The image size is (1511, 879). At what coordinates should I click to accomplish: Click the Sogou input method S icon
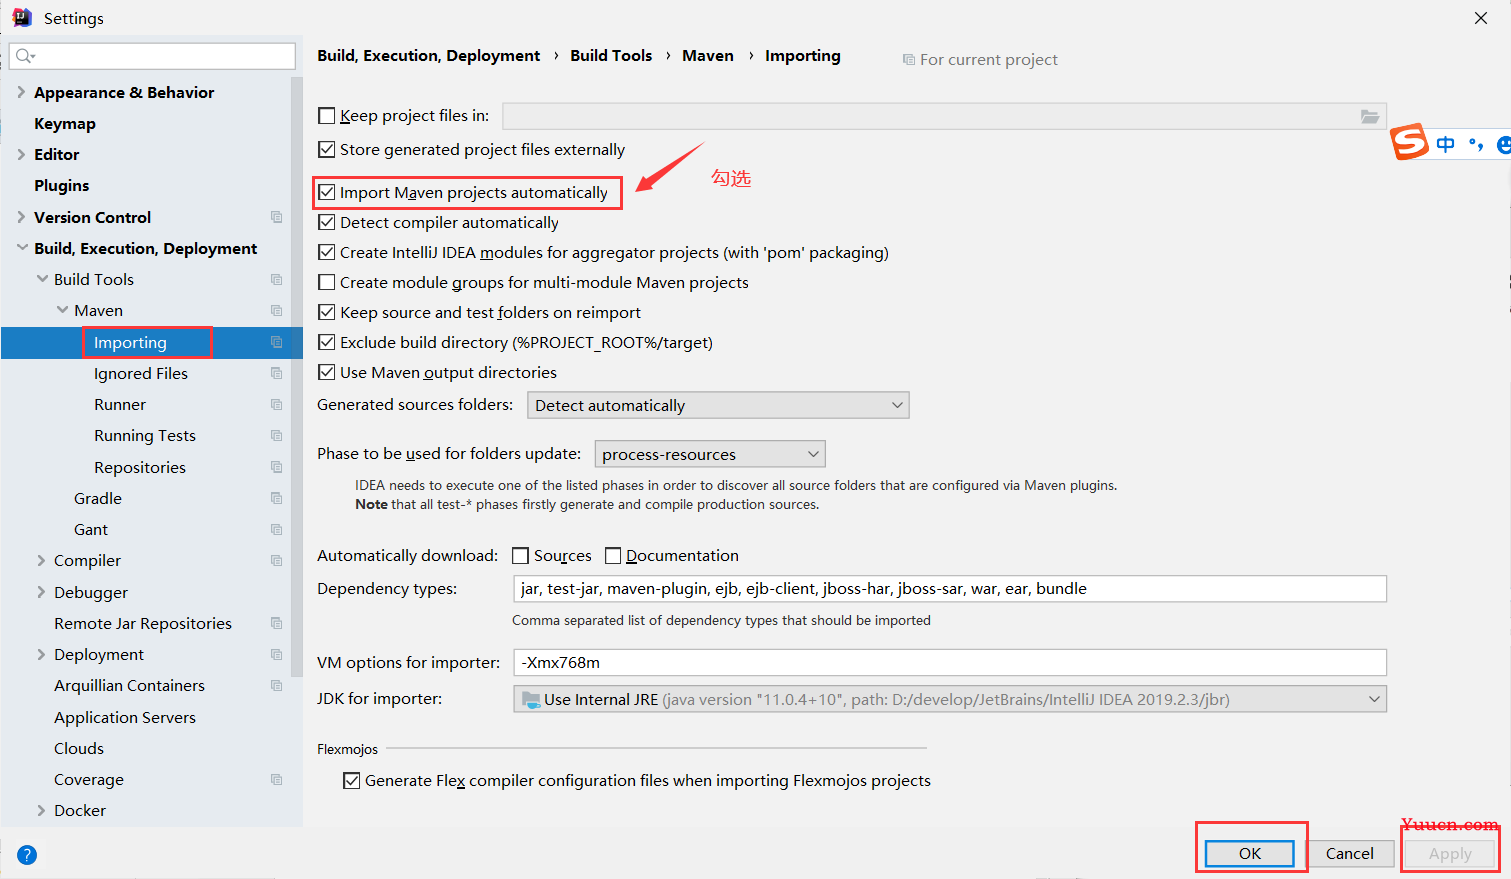pyautogui.click(x=1410, y=141)
